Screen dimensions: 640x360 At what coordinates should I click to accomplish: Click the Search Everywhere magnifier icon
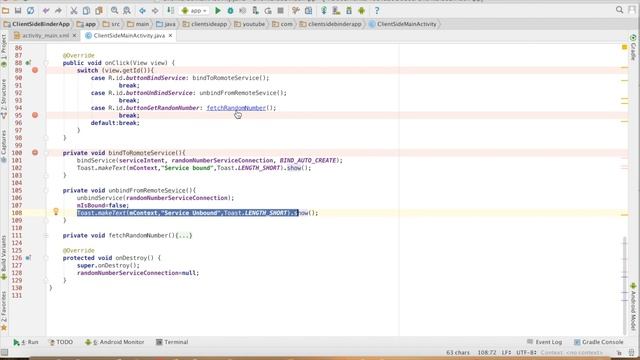[619, 10]
